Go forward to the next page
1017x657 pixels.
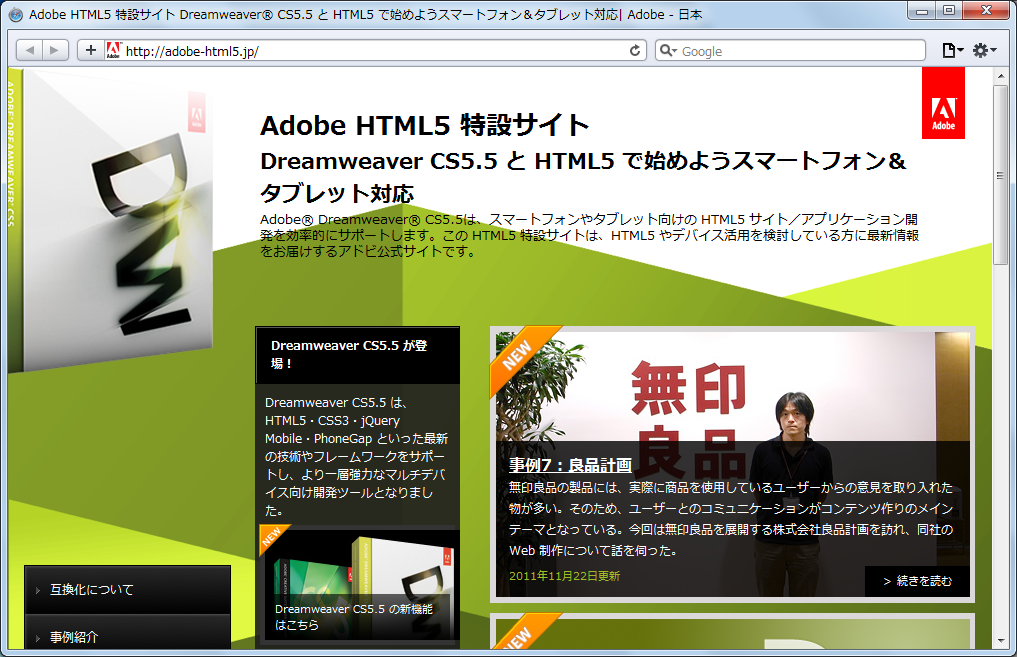[55, 51]
